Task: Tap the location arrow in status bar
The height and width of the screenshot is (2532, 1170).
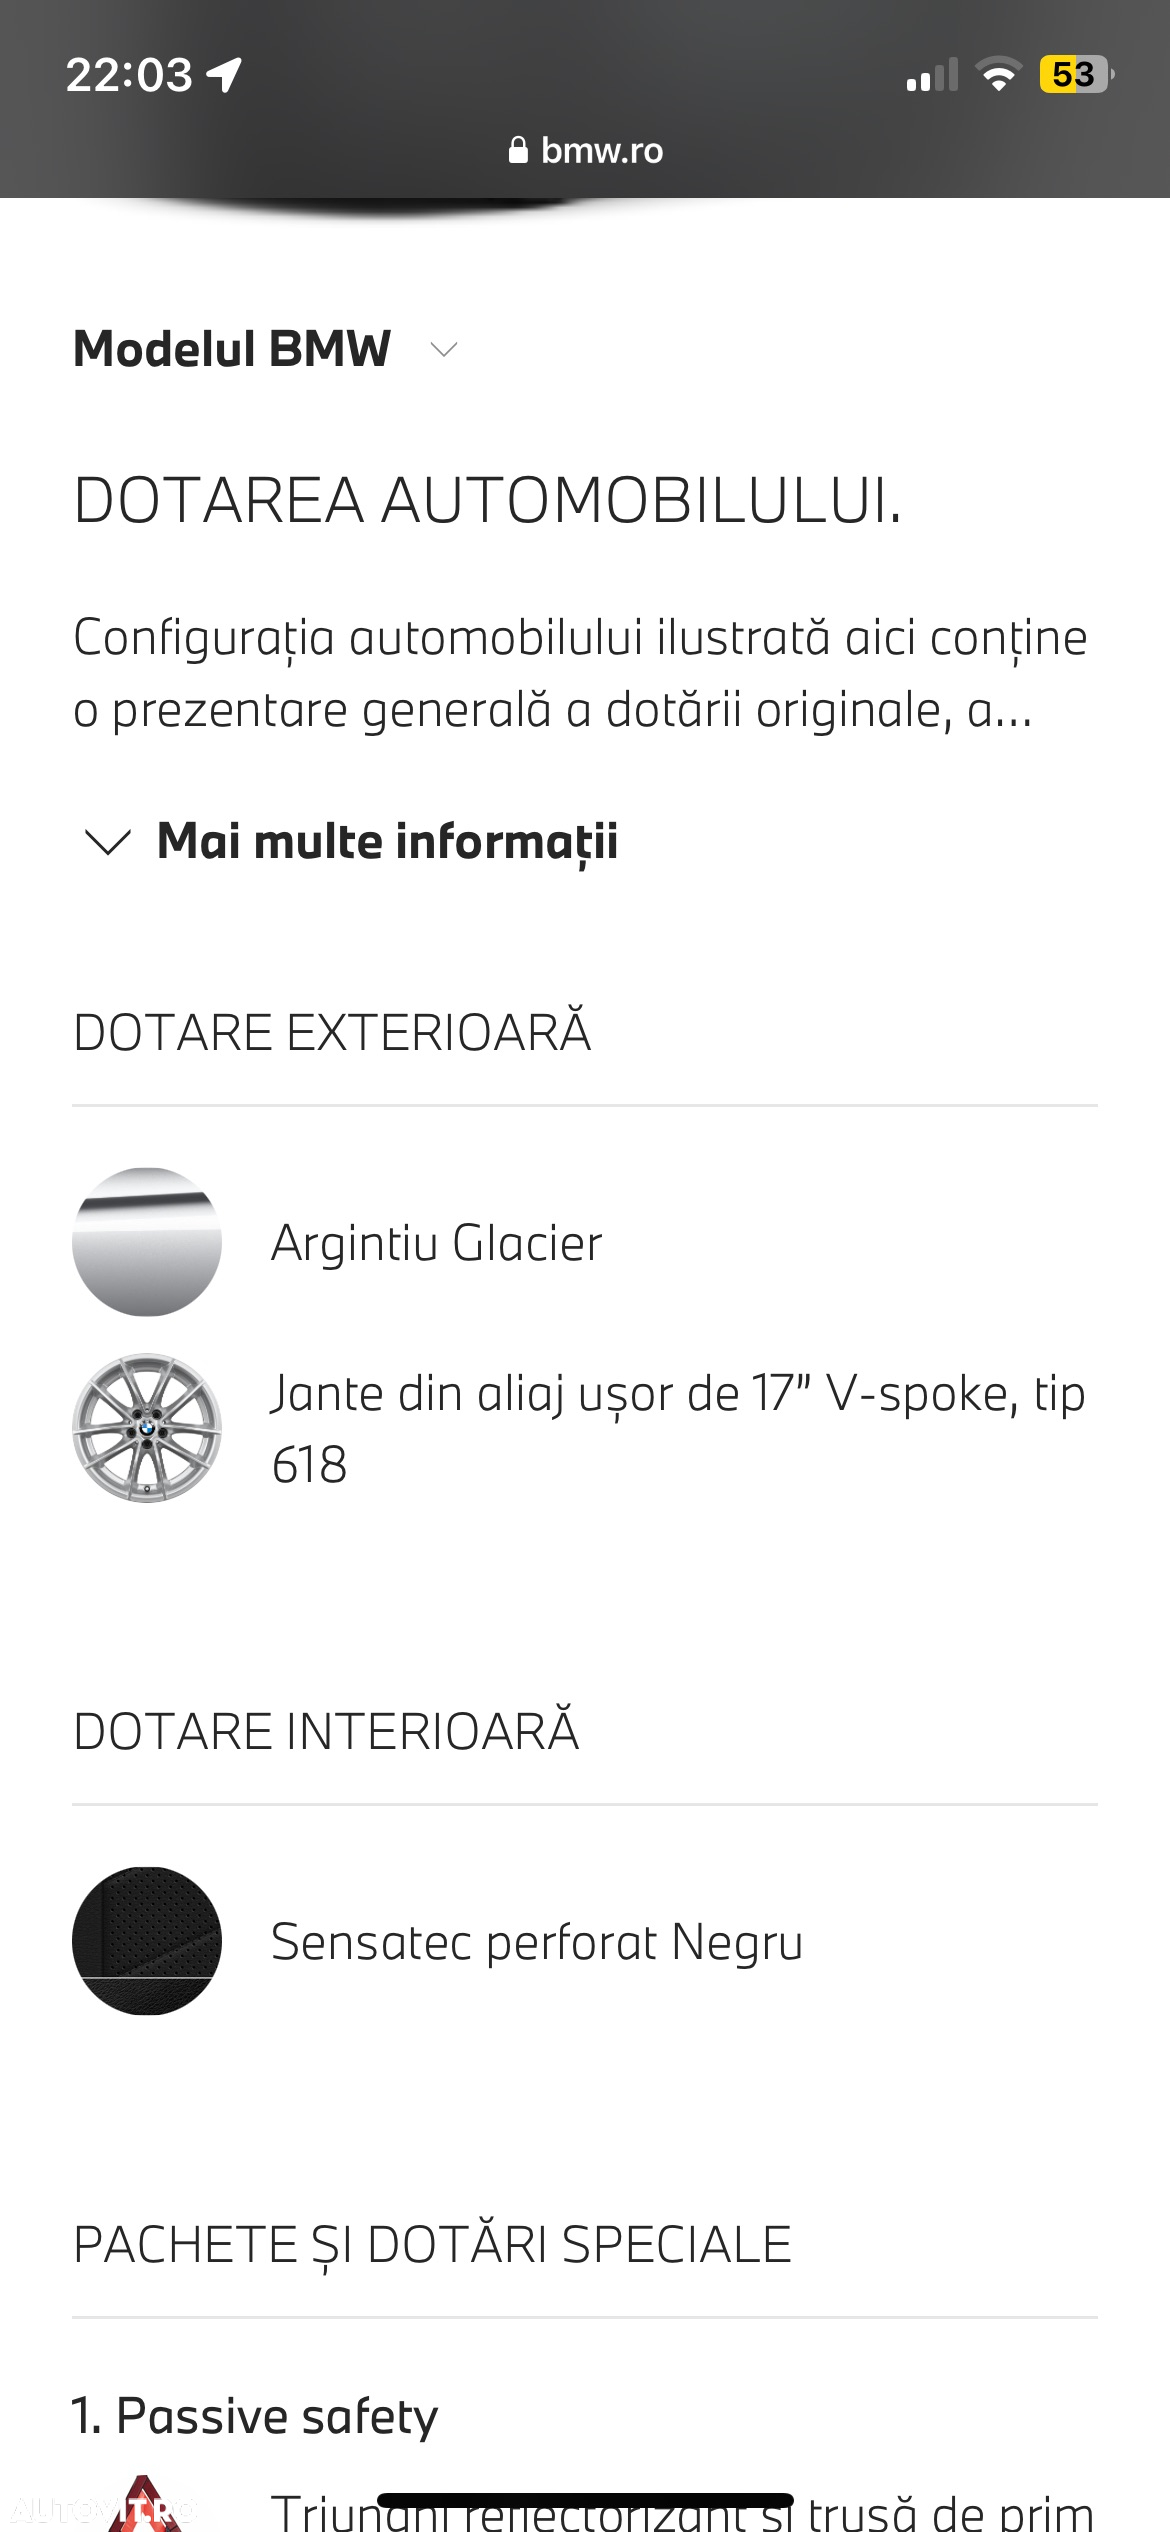Action: coord(224,75)
